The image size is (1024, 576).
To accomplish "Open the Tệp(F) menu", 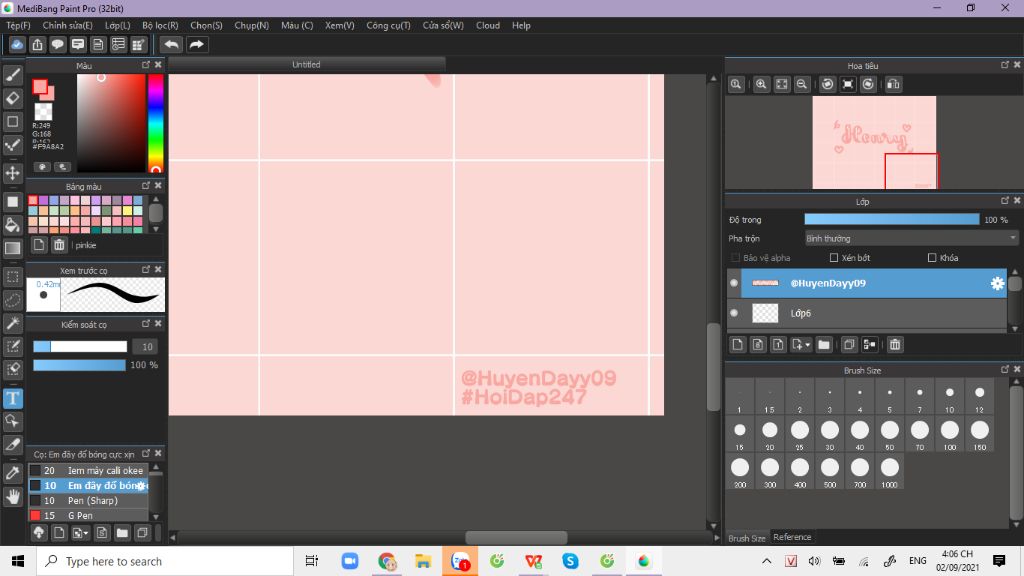I will [18, 25].
